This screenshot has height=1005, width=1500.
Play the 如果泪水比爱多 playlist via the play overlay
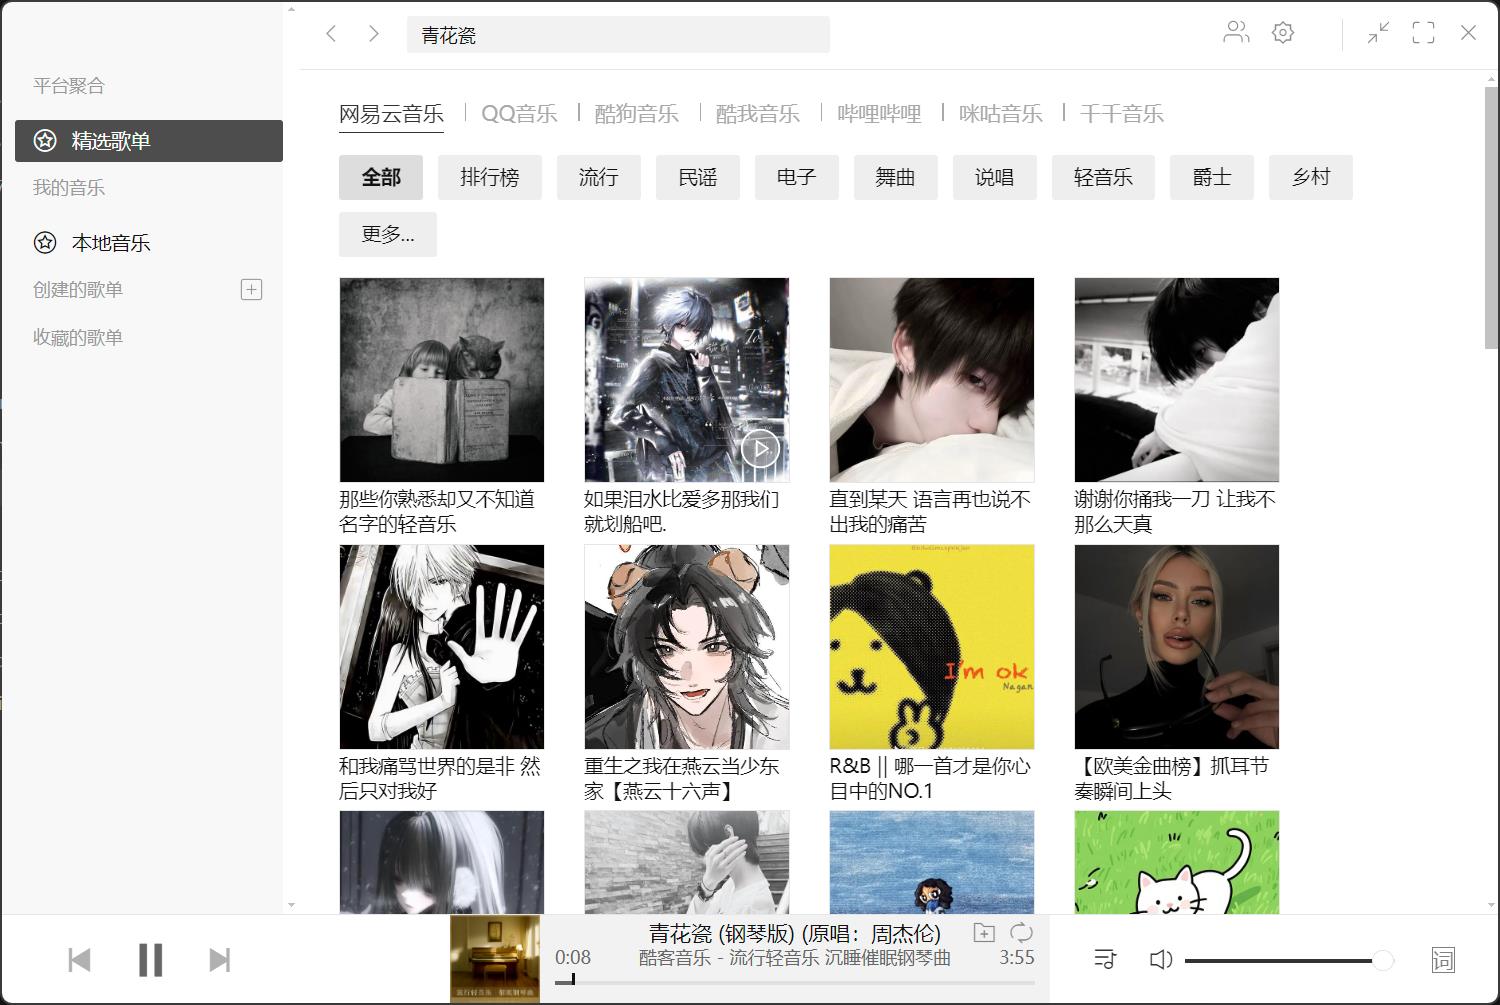coord(761,450)
